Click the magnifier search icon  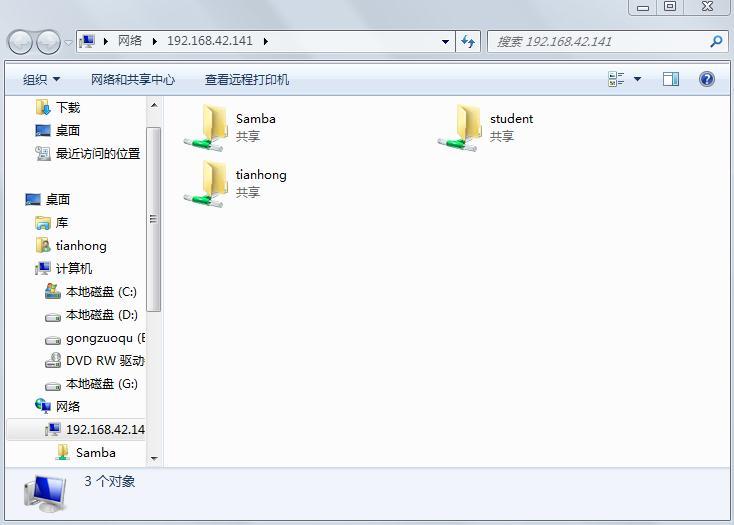pos(716,42)
